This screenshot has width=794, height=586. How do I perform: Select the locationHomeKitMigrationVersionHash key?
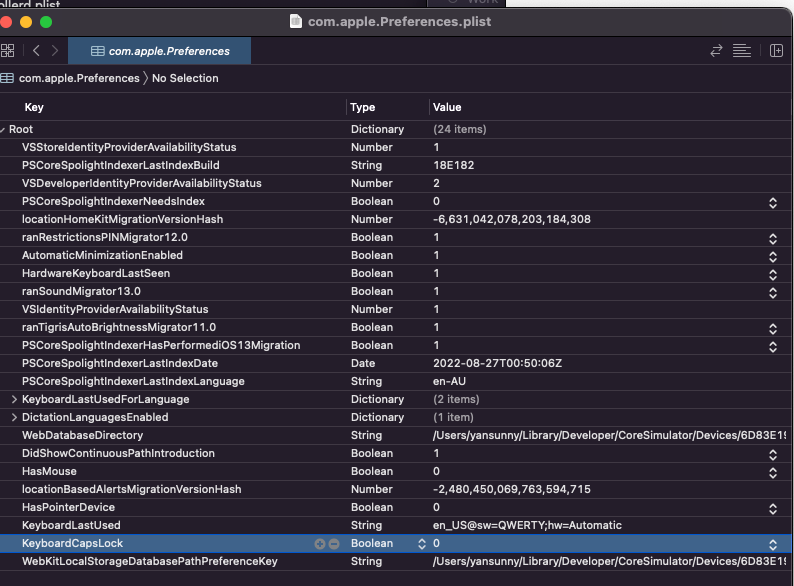tap(123, 219)
